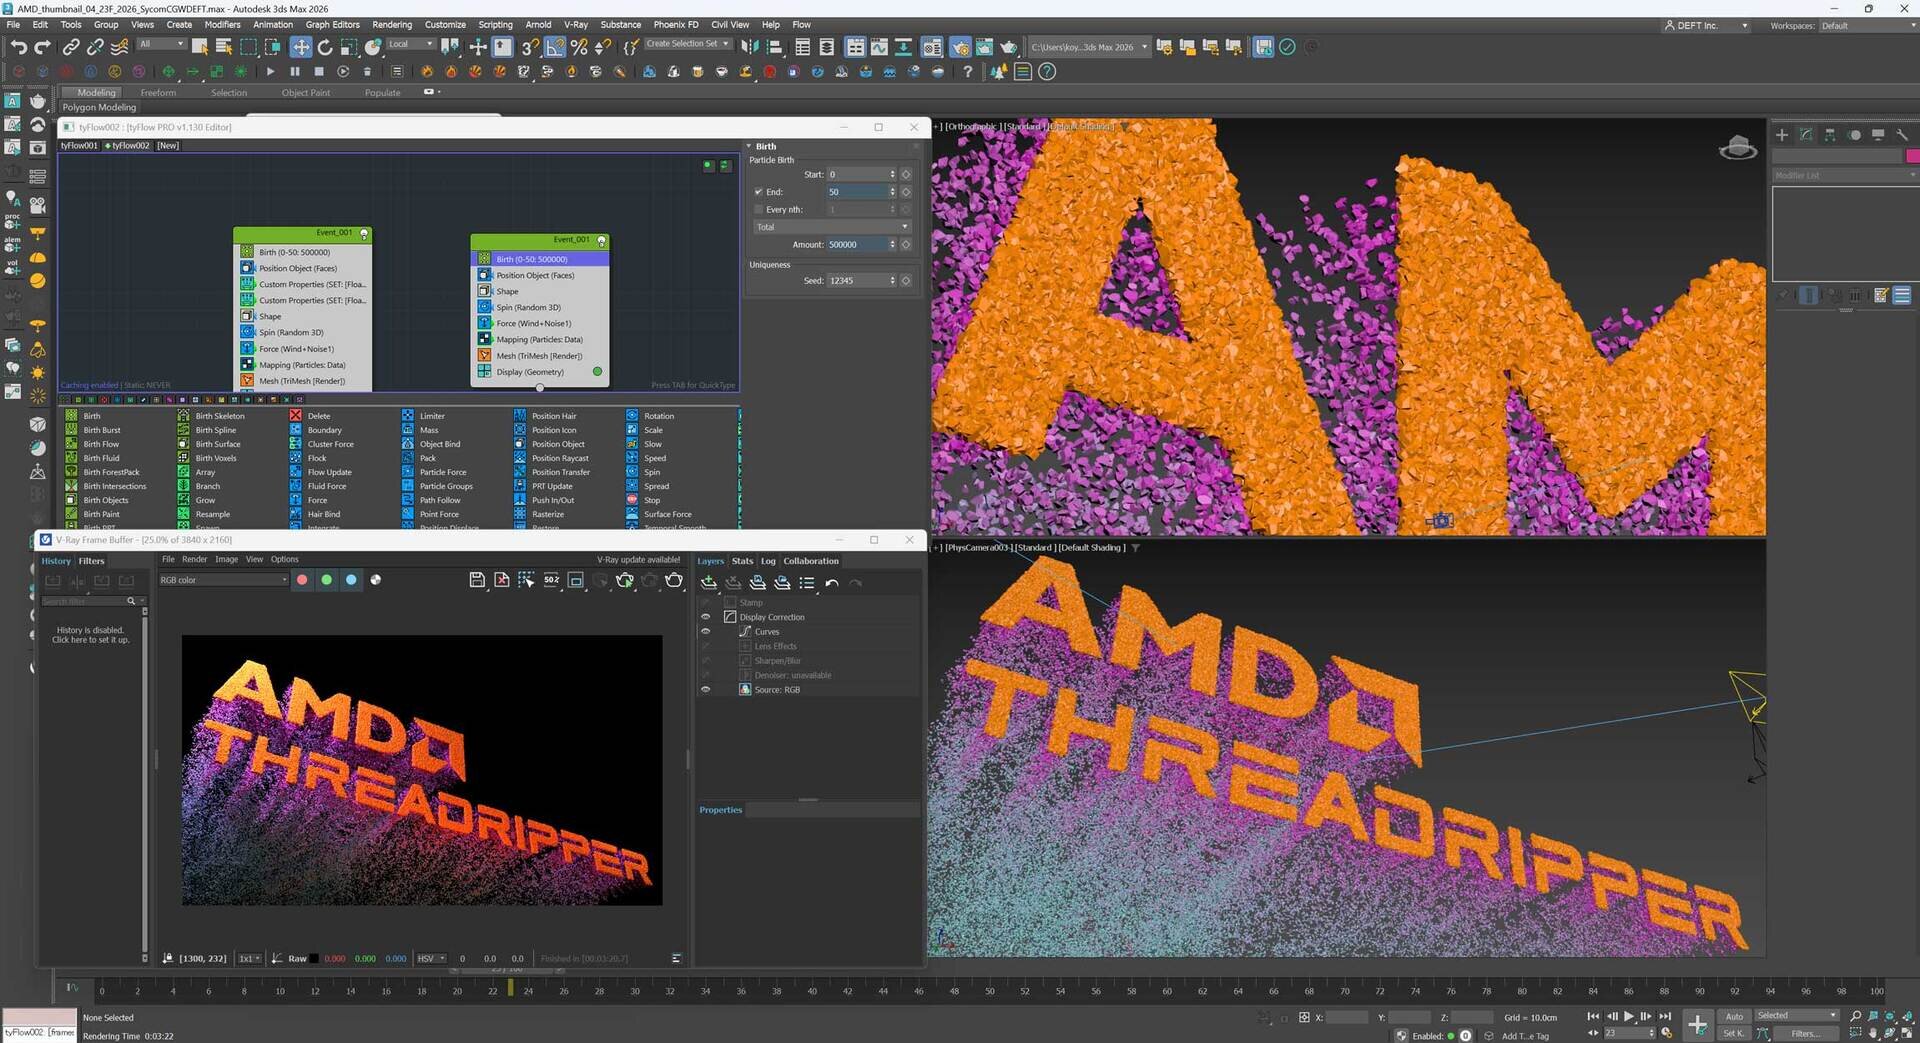Toggle Source: RGB layer visibility eye
1920x1043 pixels.
[x=706, y=690]
